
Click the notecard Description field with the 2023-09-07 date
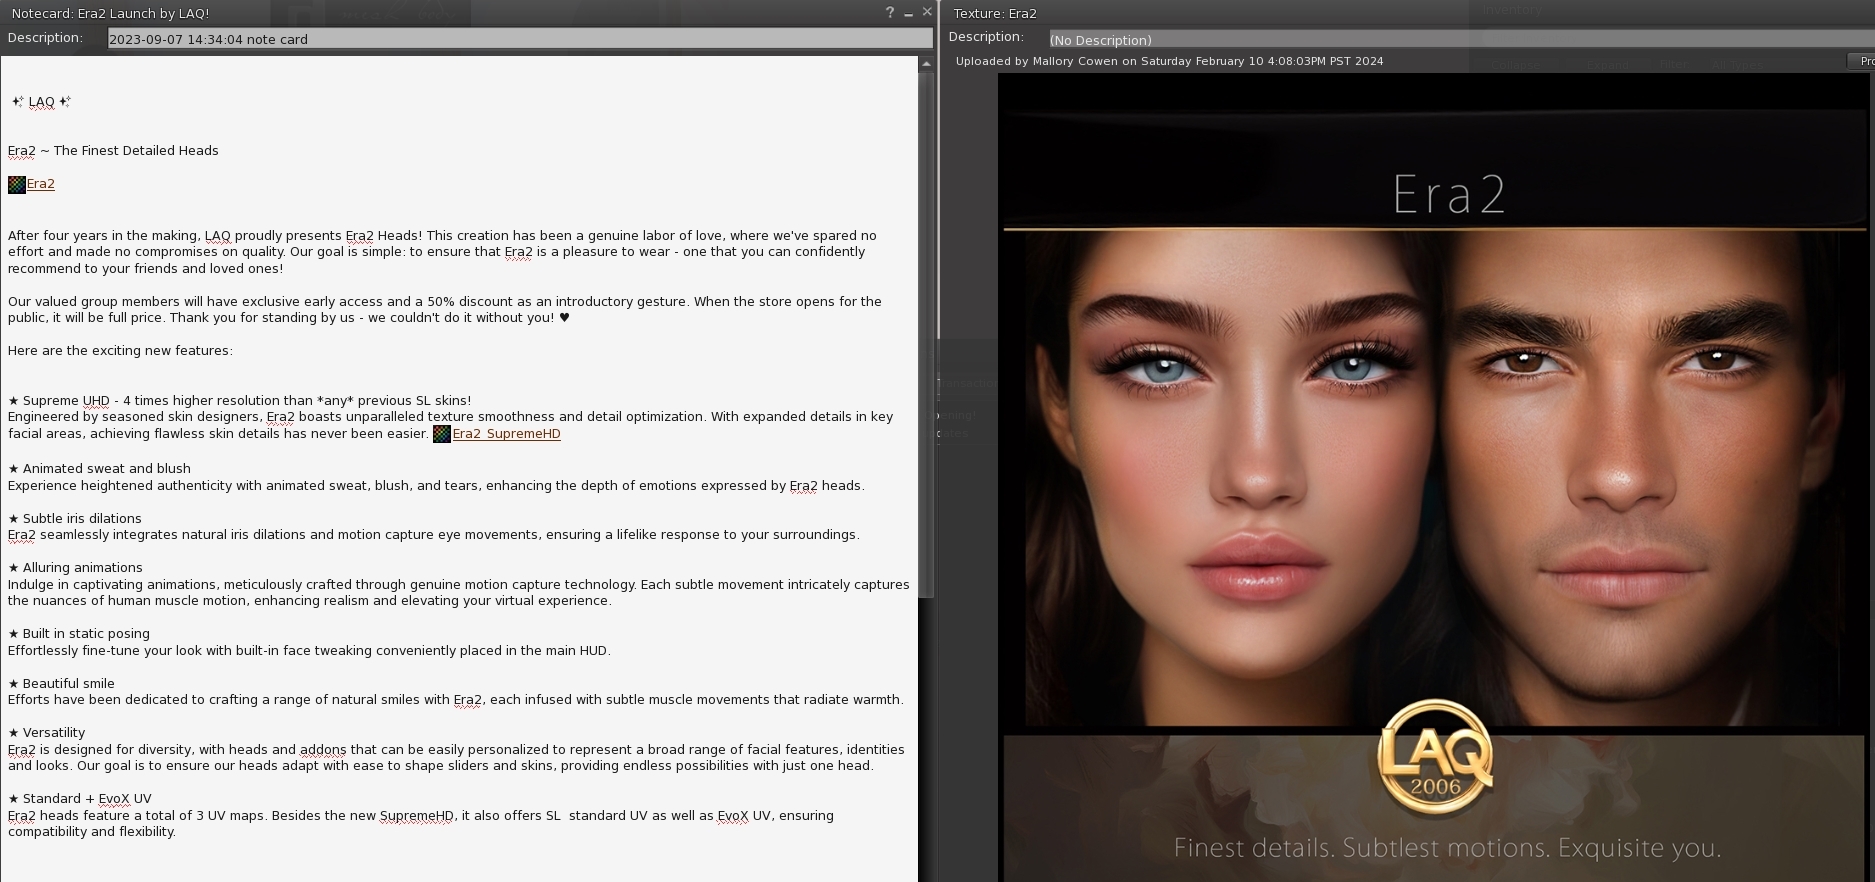pyautogui.click(x=520, y=39)
